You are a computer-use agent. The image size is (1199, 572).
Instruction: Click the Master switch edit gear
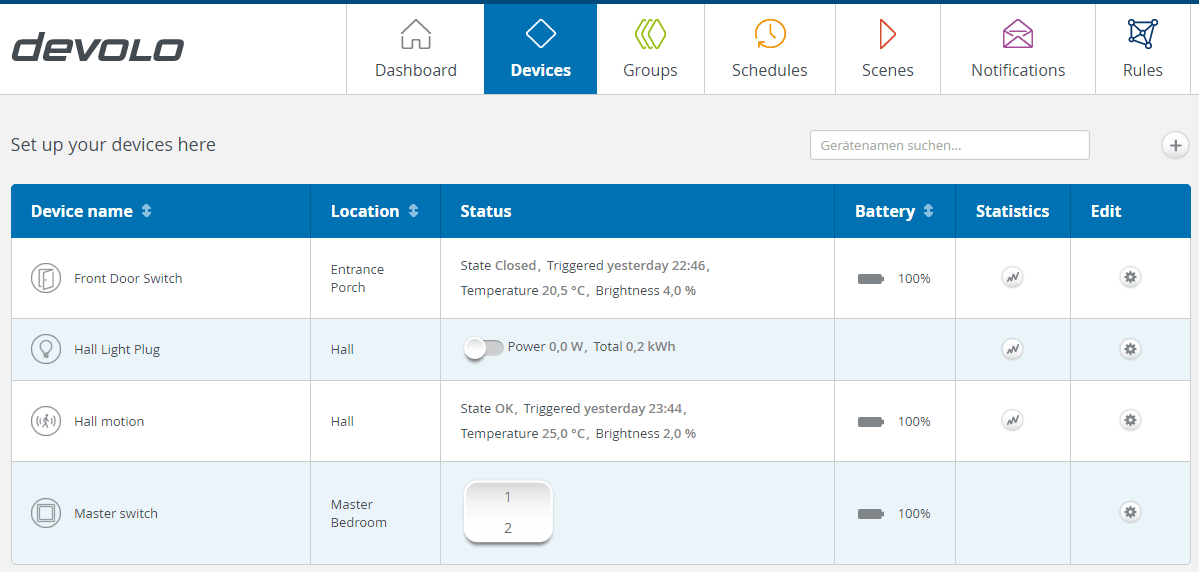(1130, 512)
